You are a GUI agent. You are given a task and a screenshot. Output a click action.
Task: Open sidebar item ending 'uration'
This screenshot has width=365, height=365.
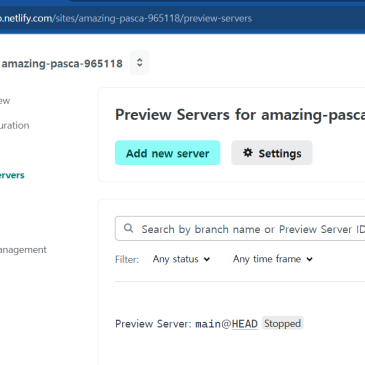(x=15, y=125)
